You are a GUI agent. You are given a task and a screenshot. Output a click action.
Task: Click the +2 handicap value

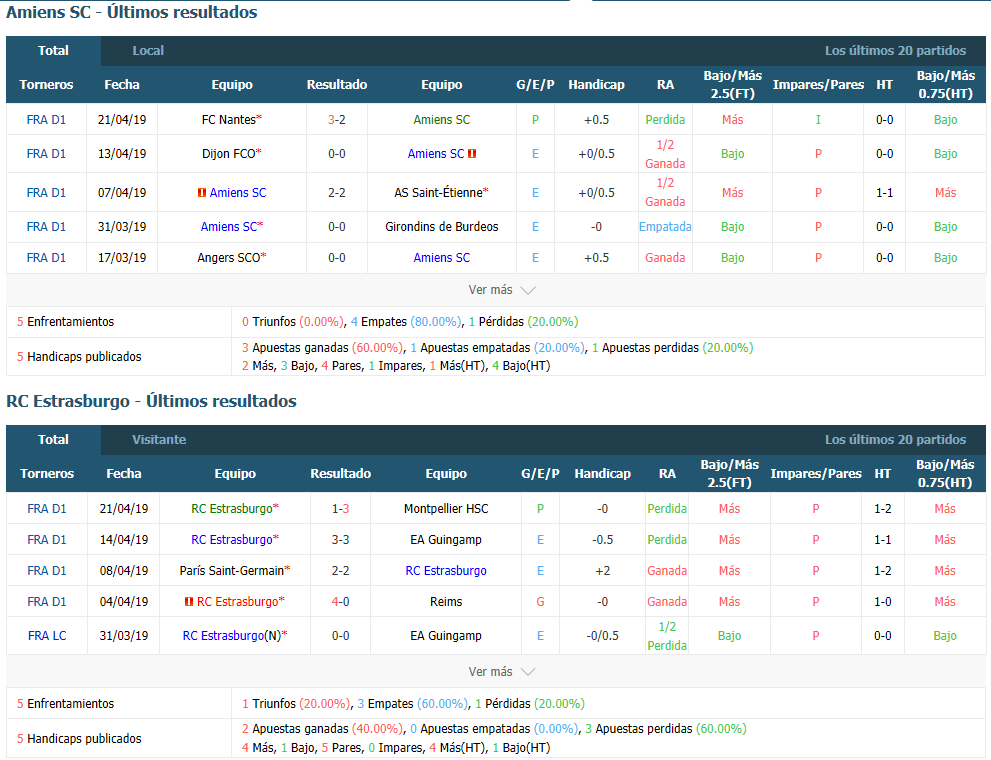coord(602,570)
